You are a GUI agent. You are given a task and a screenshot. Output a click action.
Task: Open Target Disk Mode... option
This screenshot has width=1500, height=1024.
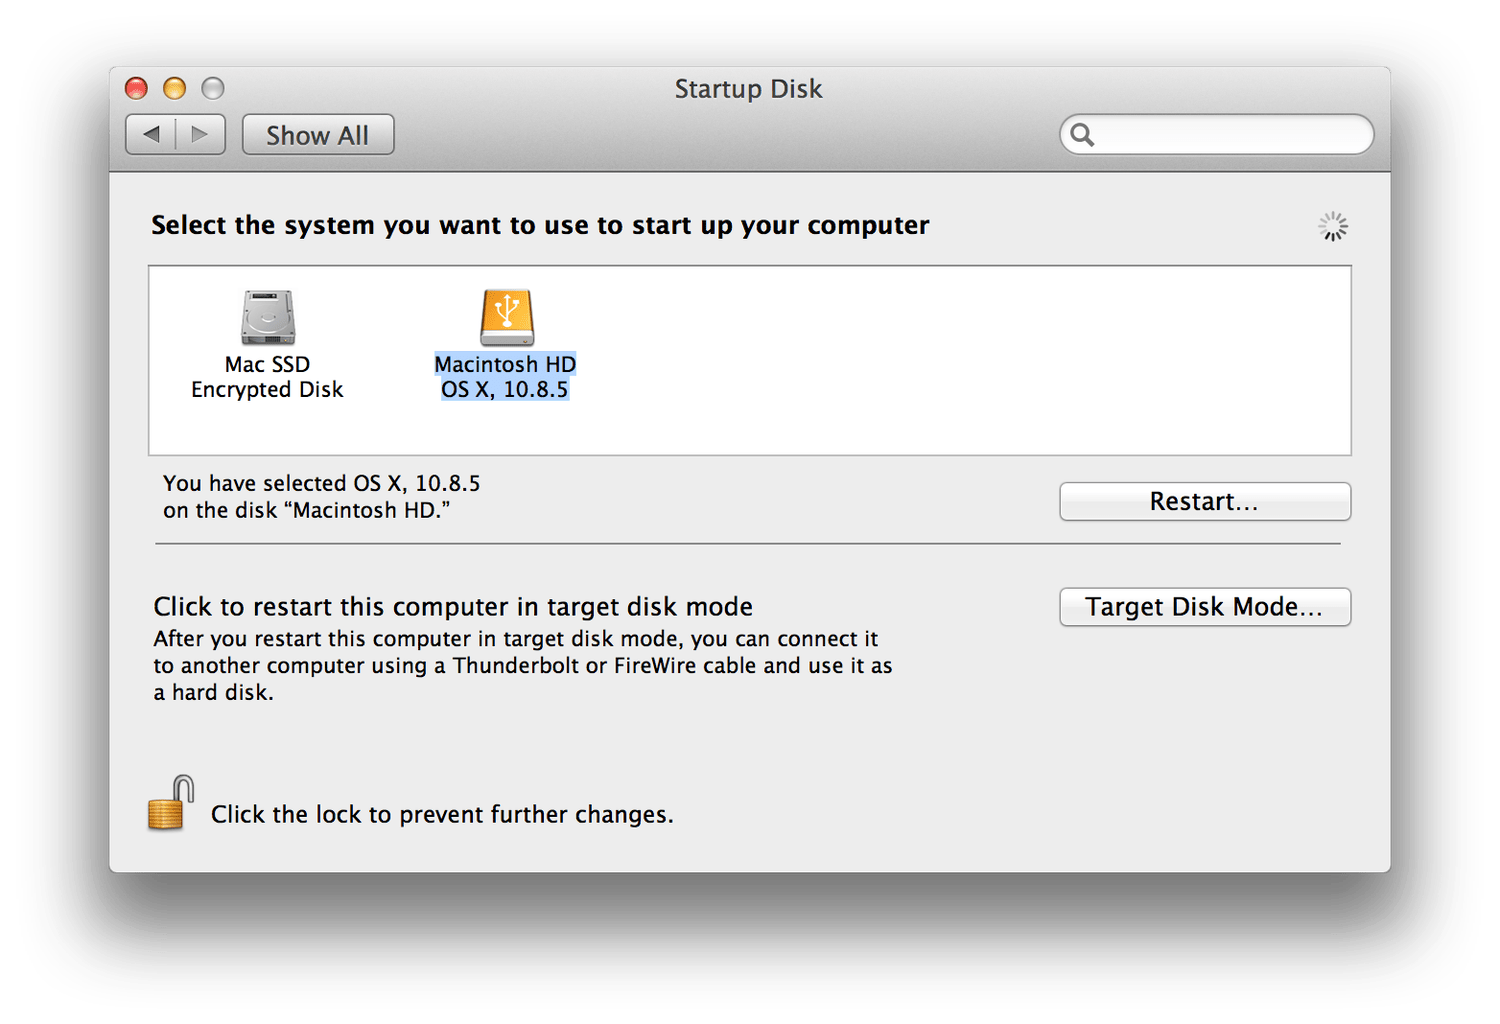click(1204, 607)
